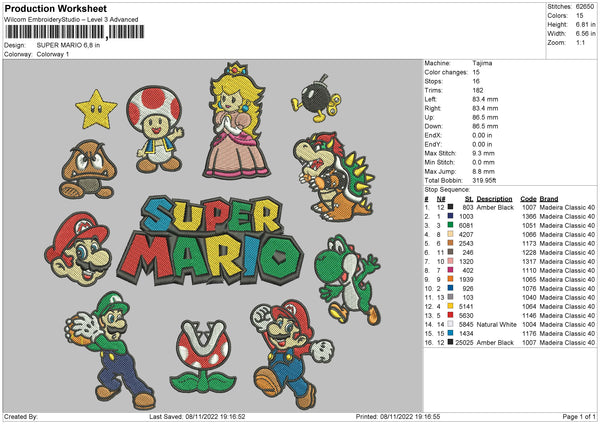Click code 1366 in stop row 2
Image resolution: width=600 pixels, height=424 pixels.
[529, 217]
